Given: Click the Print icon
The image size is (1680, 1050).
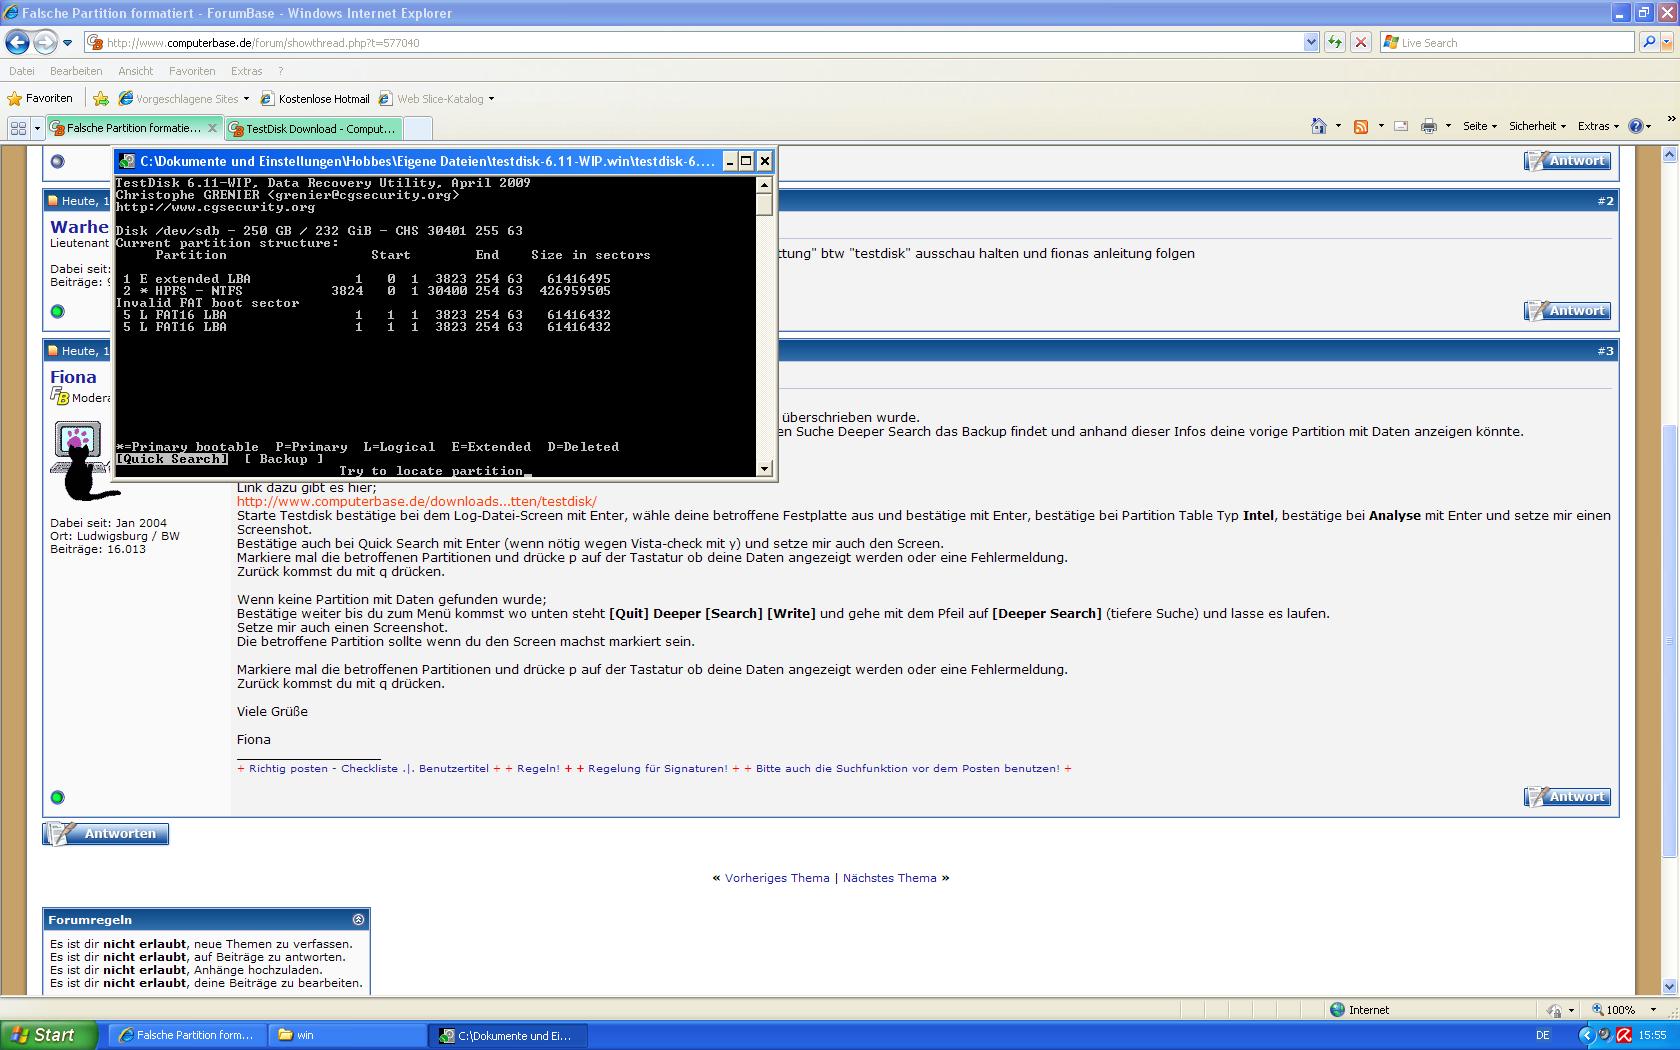Looking at the screenshot, I should coord(1429,126).
